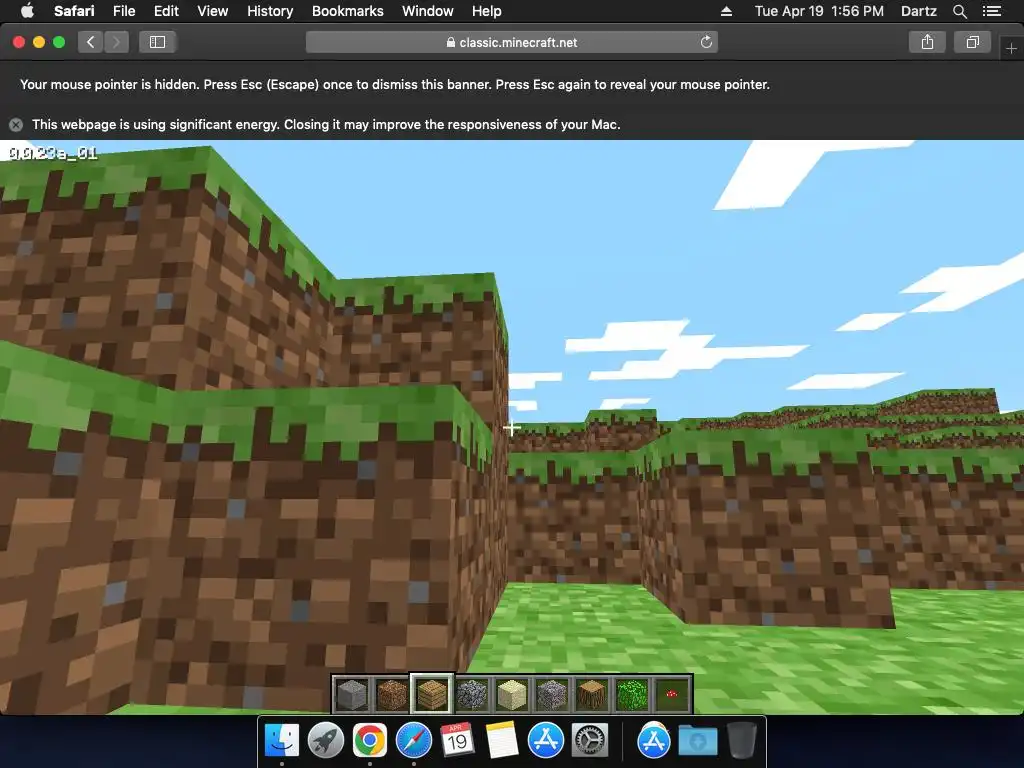
Task: Open the first App Store Dock icon
Action: pyautogui.click(x=546, y=741)
